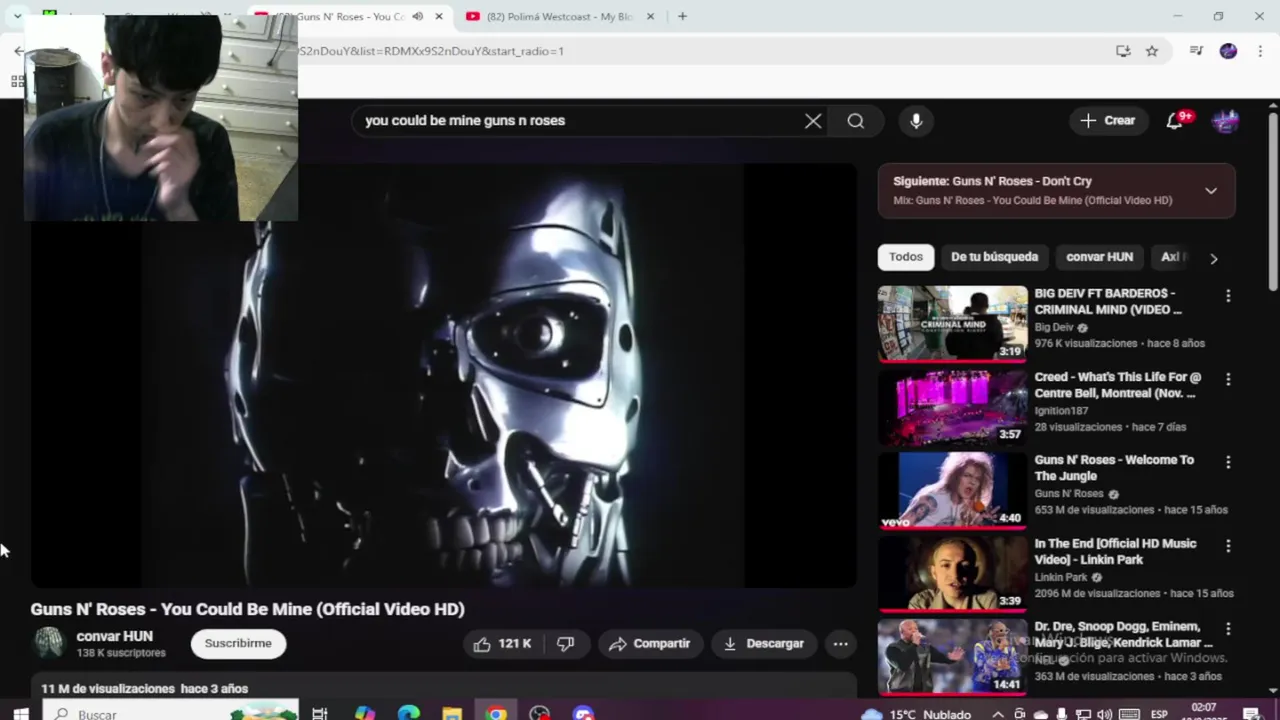
Task: Click the Descargar button
Action: point(764,644)
